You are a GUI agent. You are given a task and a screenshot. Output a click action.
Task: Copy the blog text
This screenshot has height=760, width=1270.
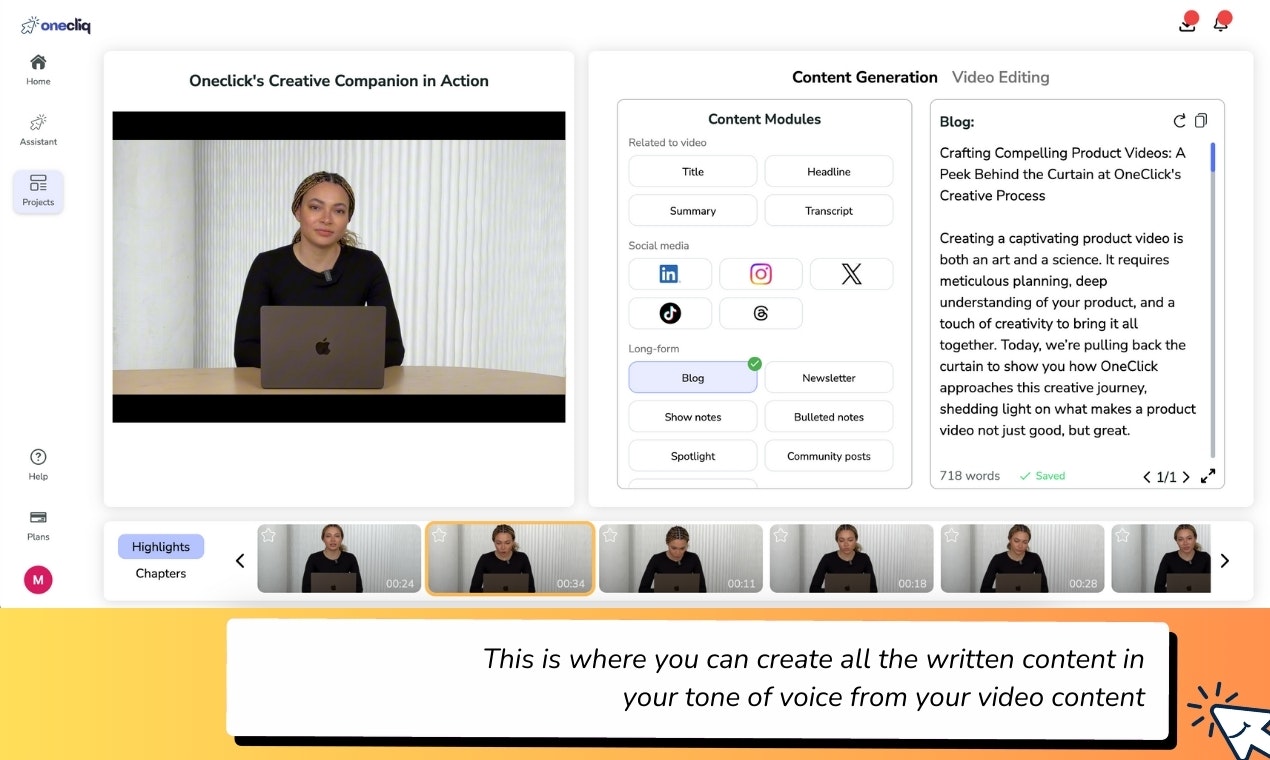coord(1201,121)
